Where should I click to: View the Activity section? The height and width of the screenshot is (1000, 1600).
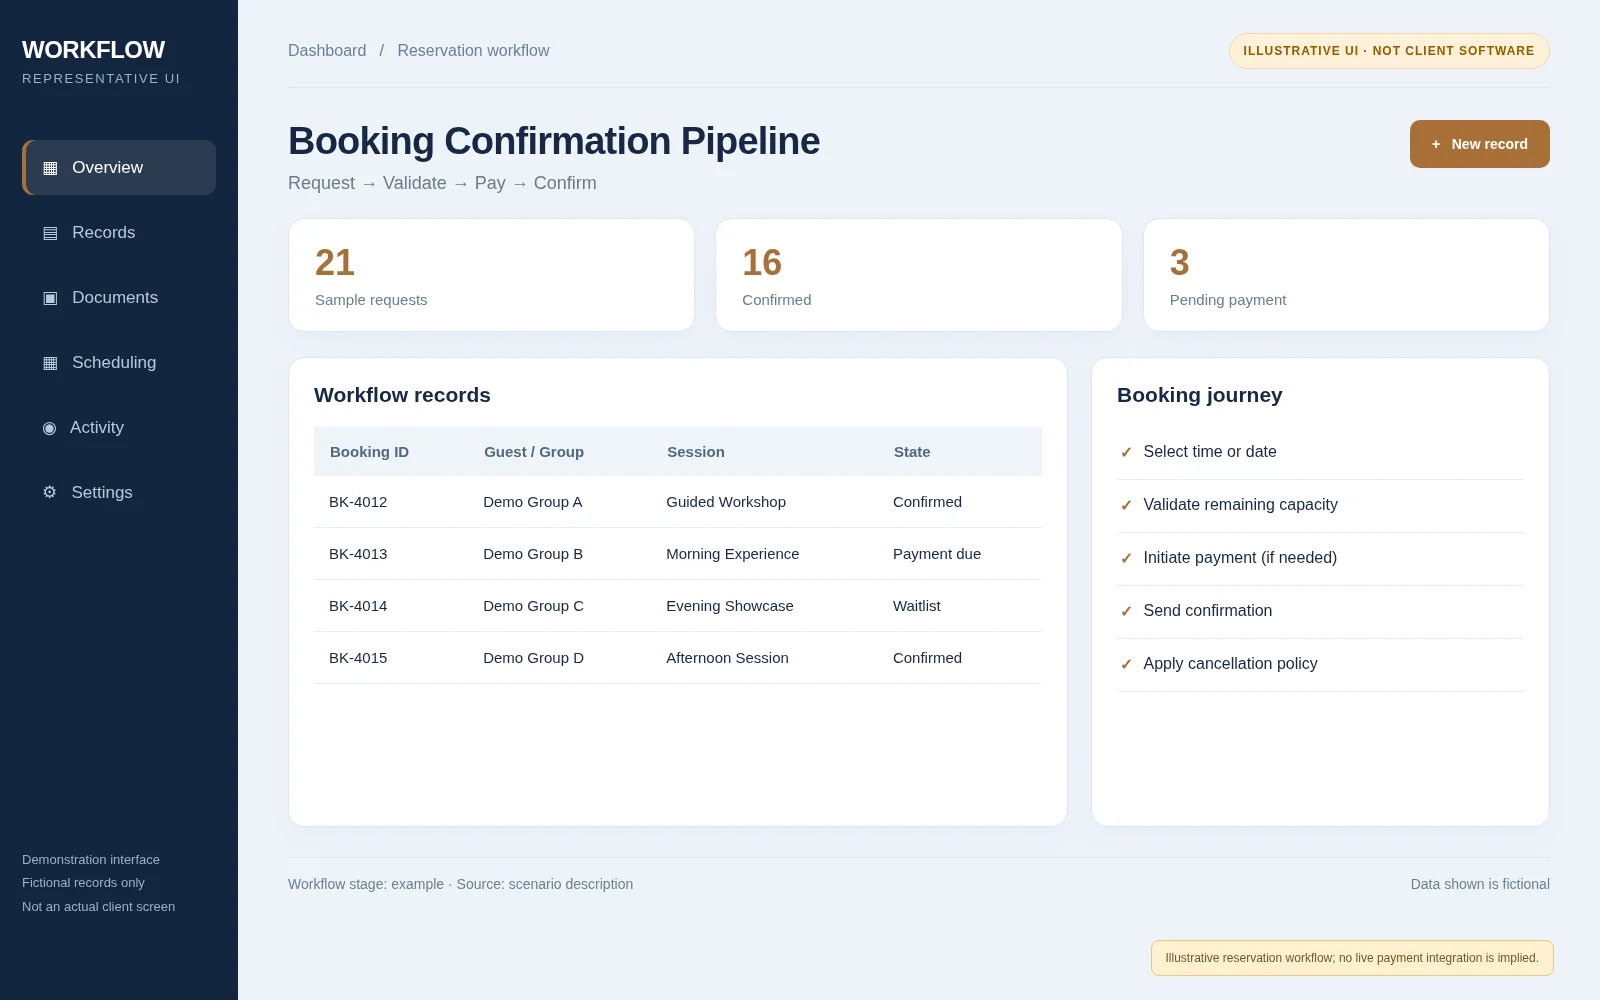pyautogui.click(x=119, y=427)
